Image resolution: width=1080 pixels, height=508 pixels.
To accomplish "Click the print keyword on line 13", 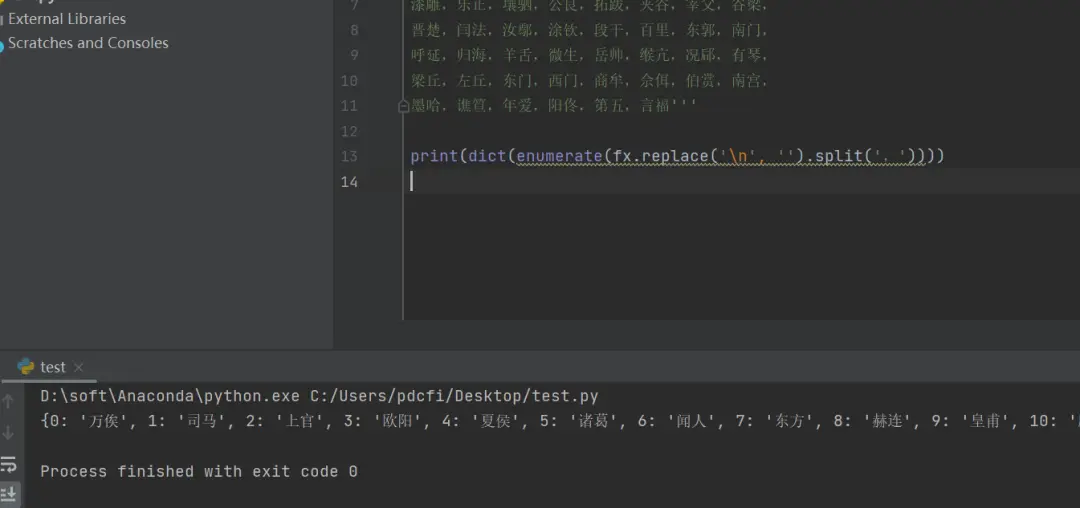I will [x=434, y=156].
